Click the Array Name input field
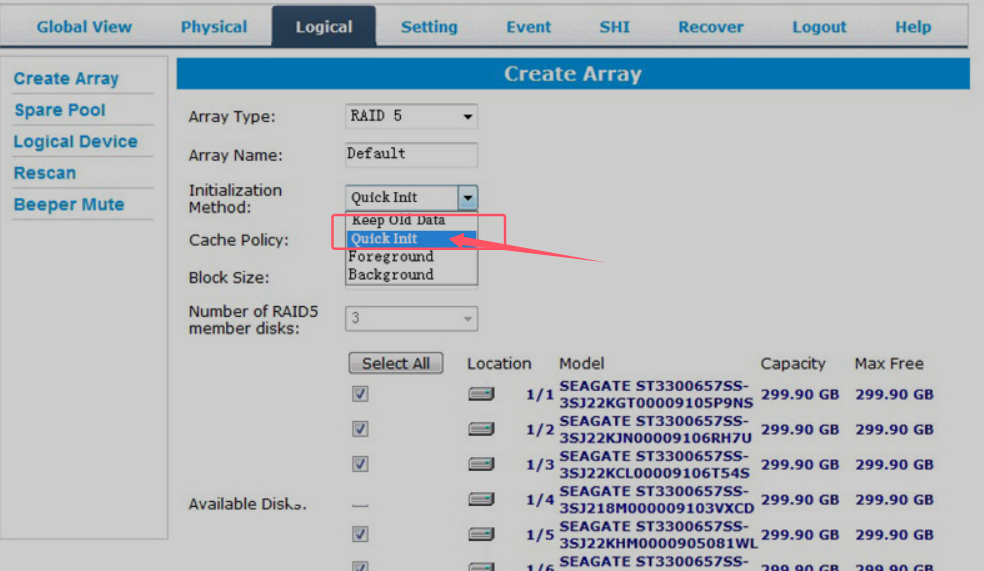This screenshot has height=571, width=984. point(411,154)
